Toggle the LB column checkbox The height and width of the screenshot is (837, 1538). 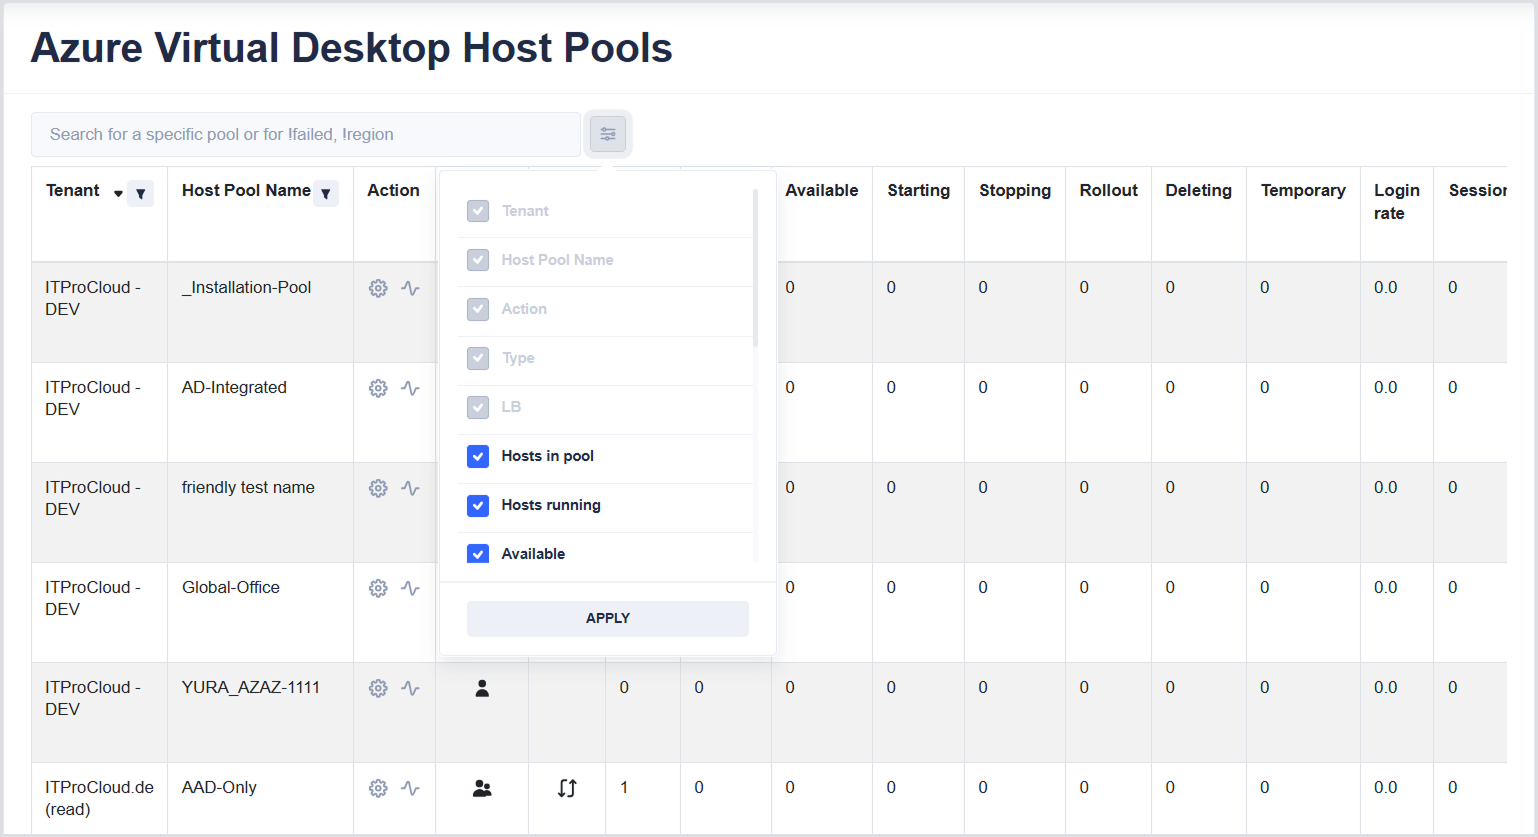(x=478, y=407)
